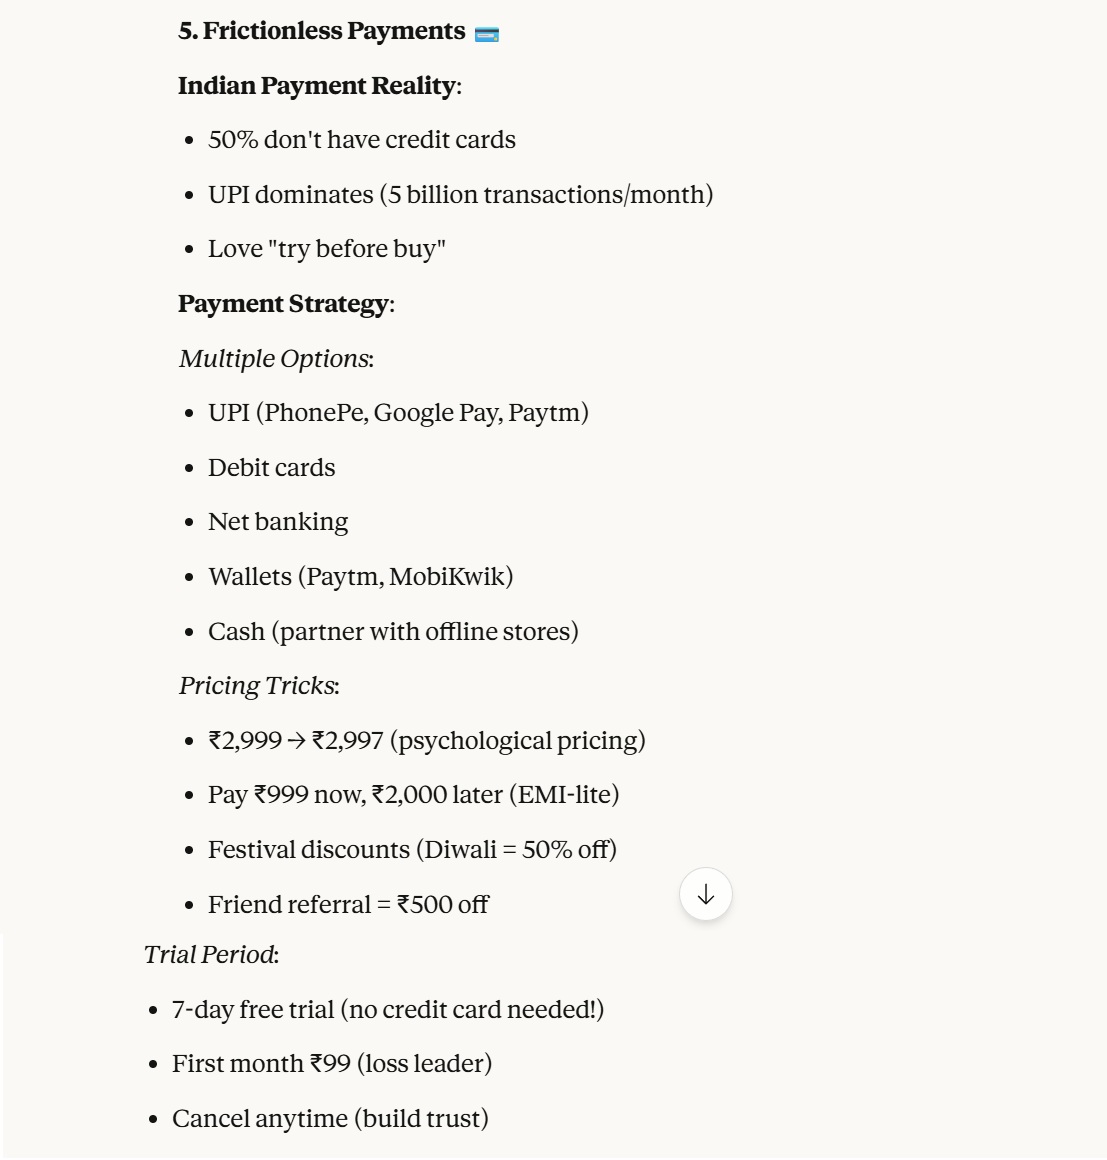Click the UPI dominates bullet text
This screenshot has height=1160, width=1107.
pyautogui.click(x=460, y=195)
